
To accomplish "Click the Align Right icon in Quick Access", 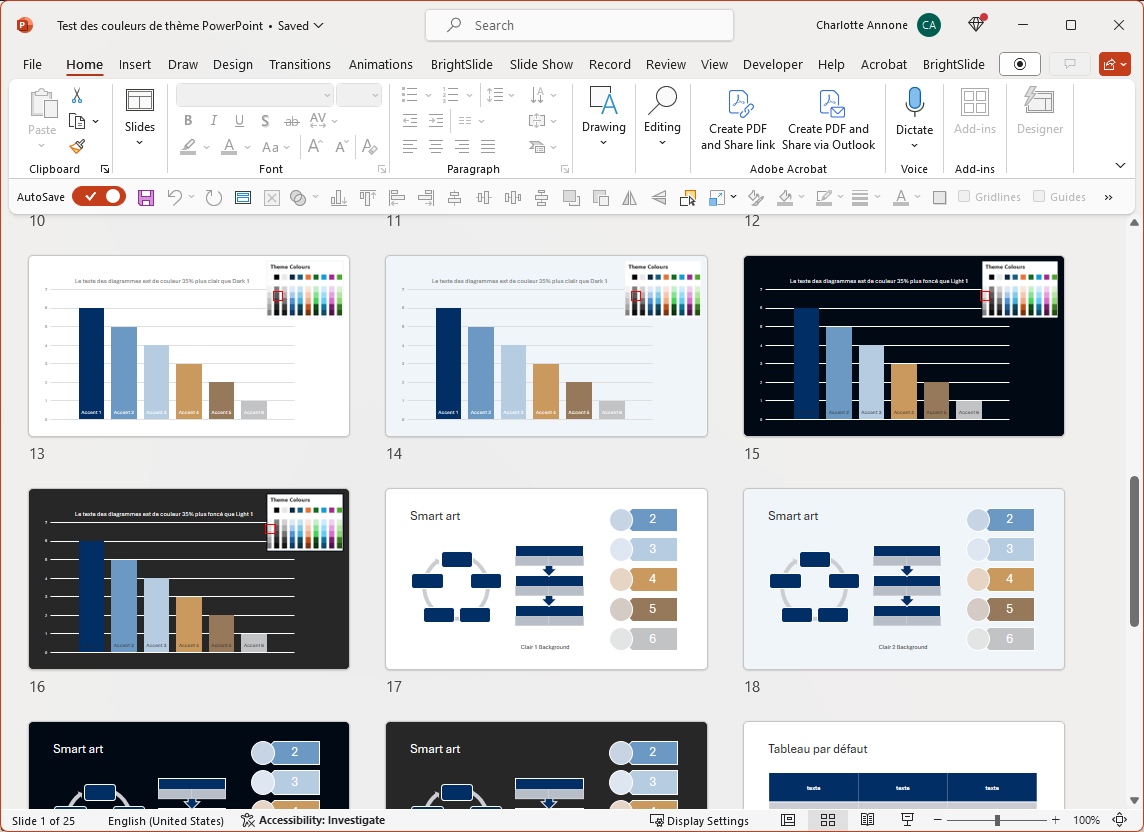I will coord(425,197).
